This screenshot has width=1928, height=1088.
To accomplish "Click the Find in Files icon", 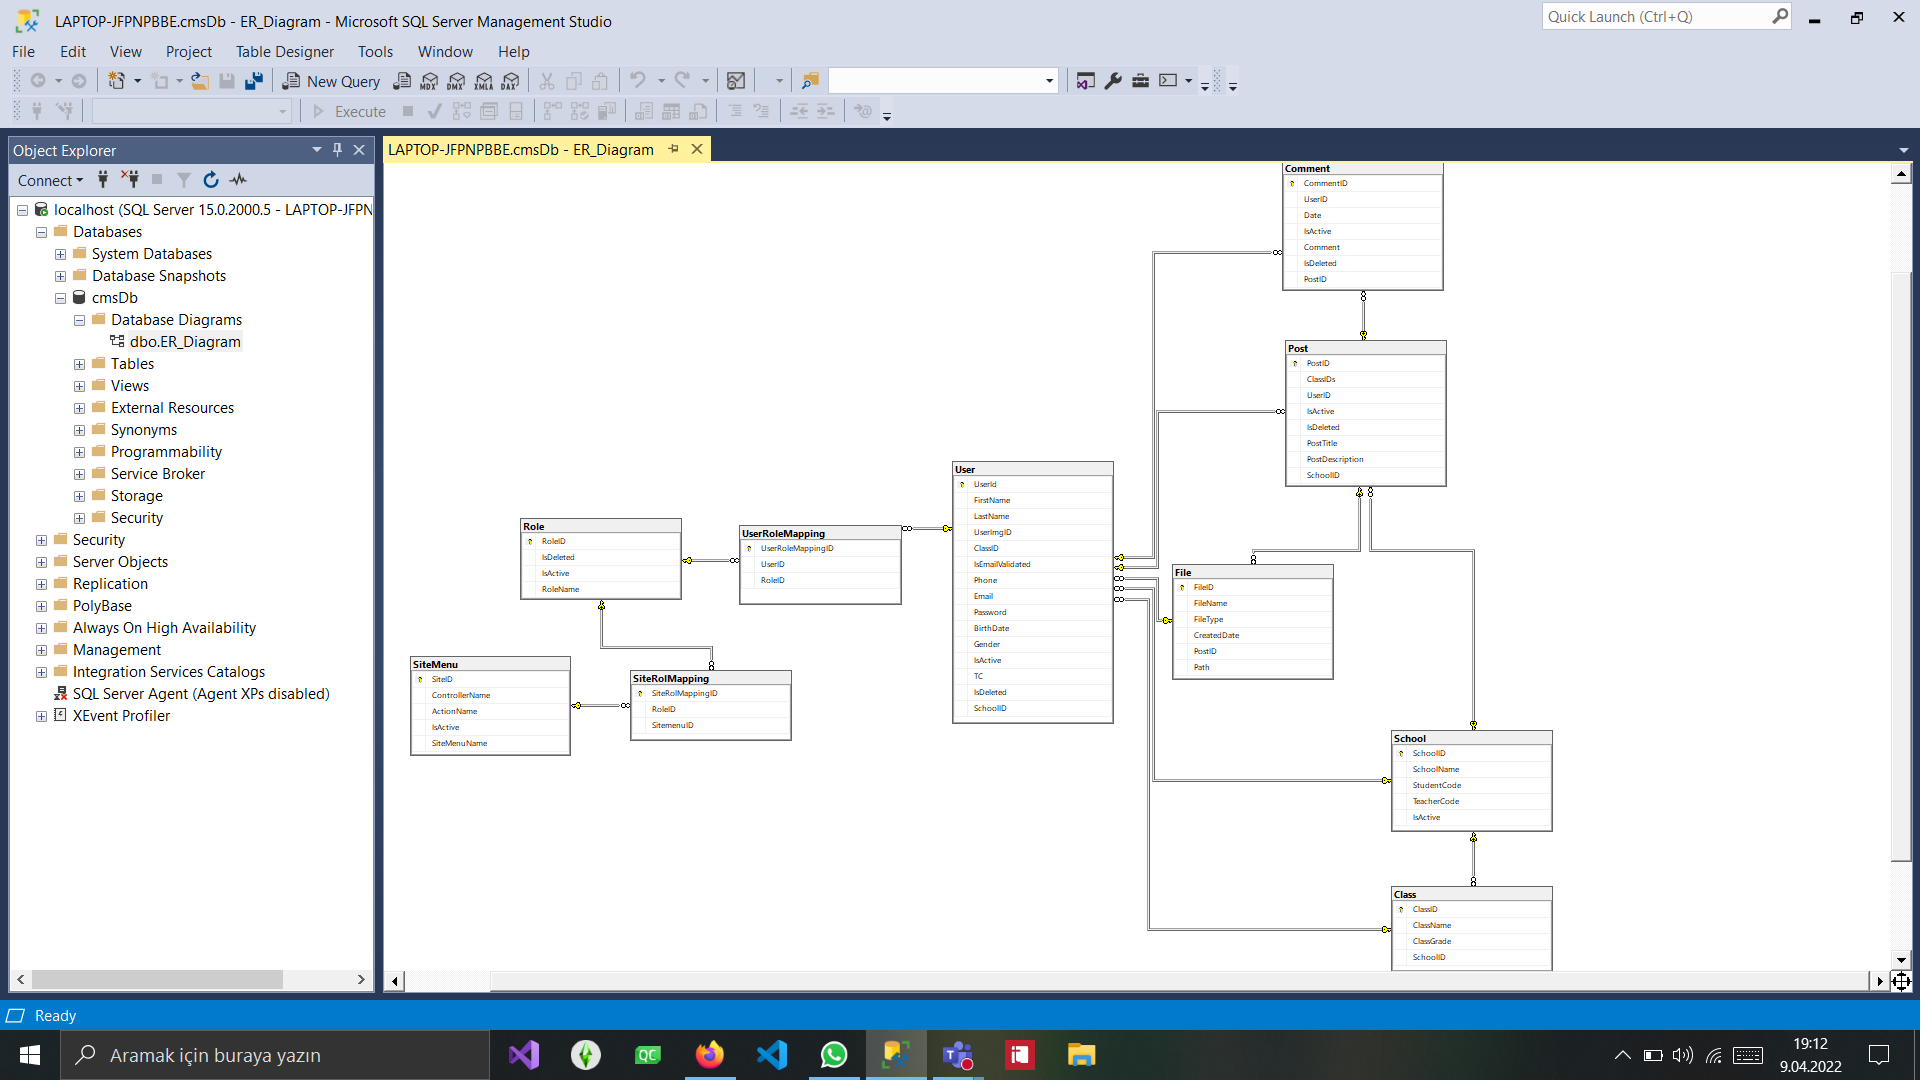I will (x=810, y=81).
